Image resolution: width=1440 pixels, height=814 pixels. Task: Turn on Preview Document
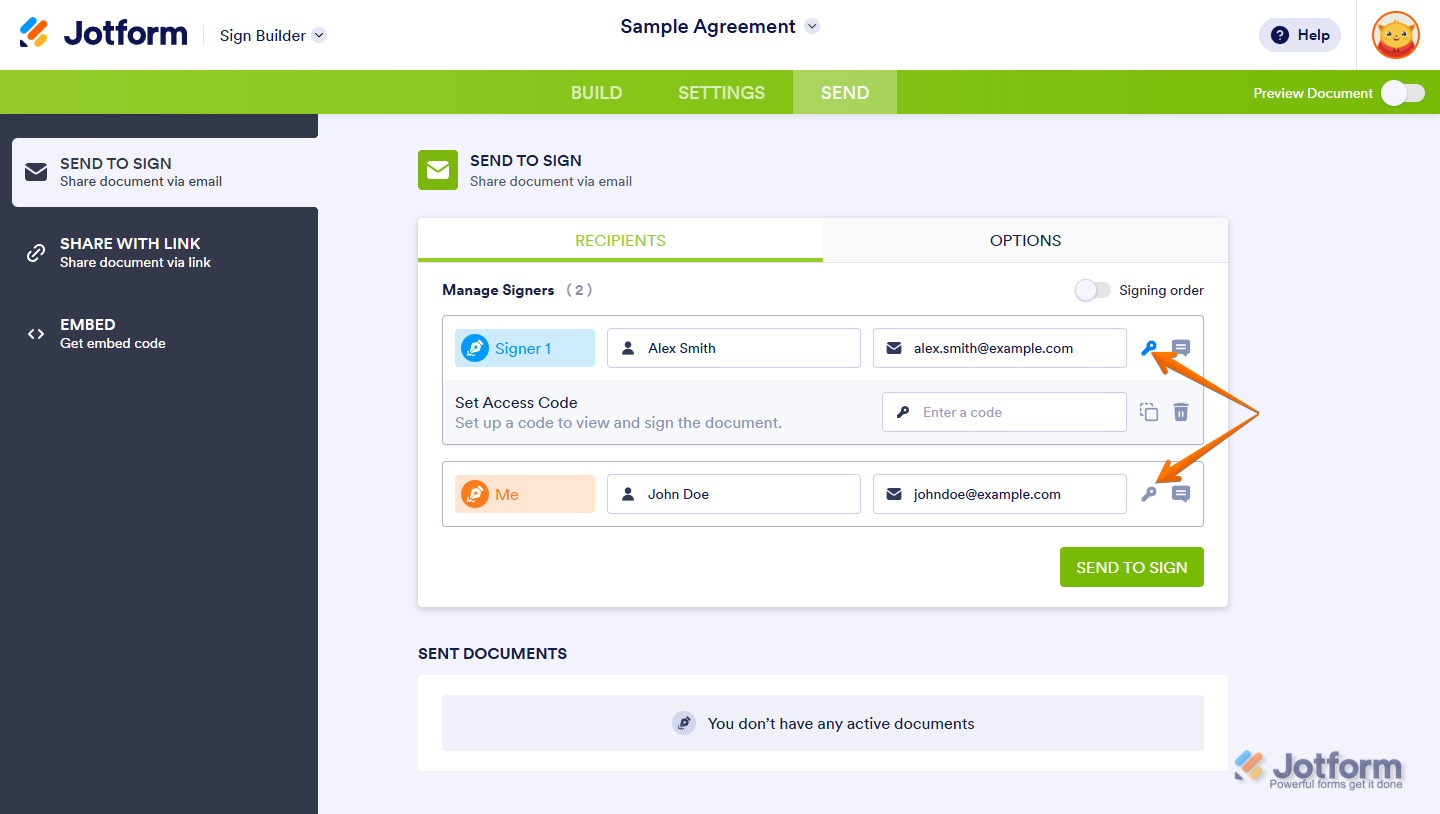click(x=1401, y=92)
